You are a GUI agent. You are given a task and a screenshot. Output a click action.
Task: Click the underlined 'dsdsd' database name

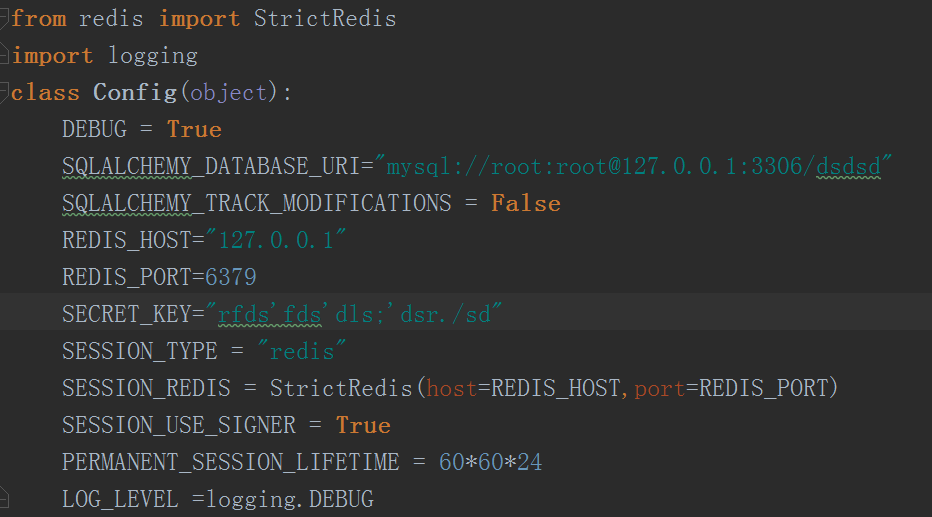coord(848,166)
